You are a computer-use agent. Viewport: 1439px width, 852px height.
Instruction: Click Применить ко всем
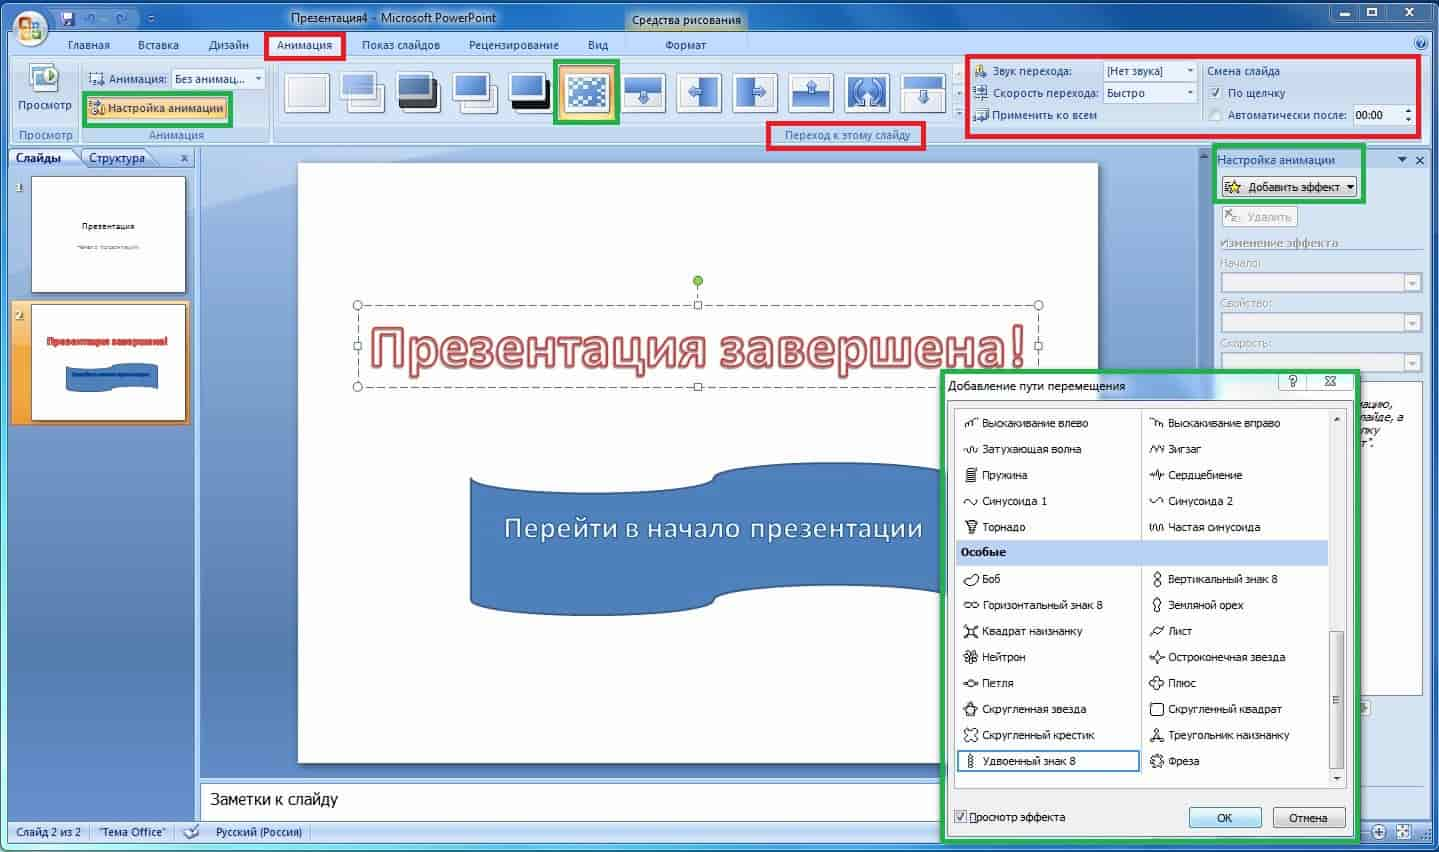pyautogui.click(x=1035, y=115)
